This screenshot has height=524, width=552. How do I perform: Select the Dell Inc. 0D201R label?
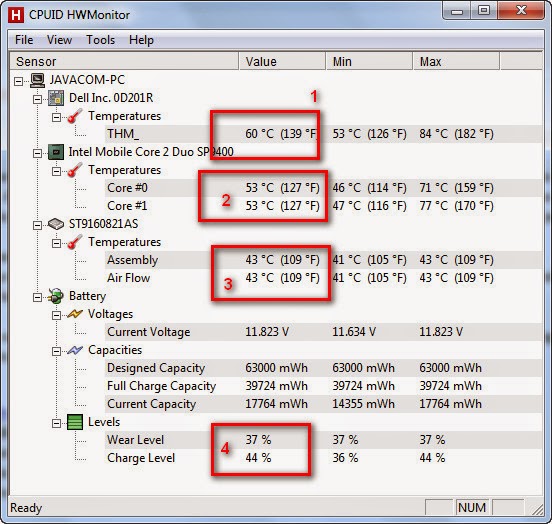111,98
